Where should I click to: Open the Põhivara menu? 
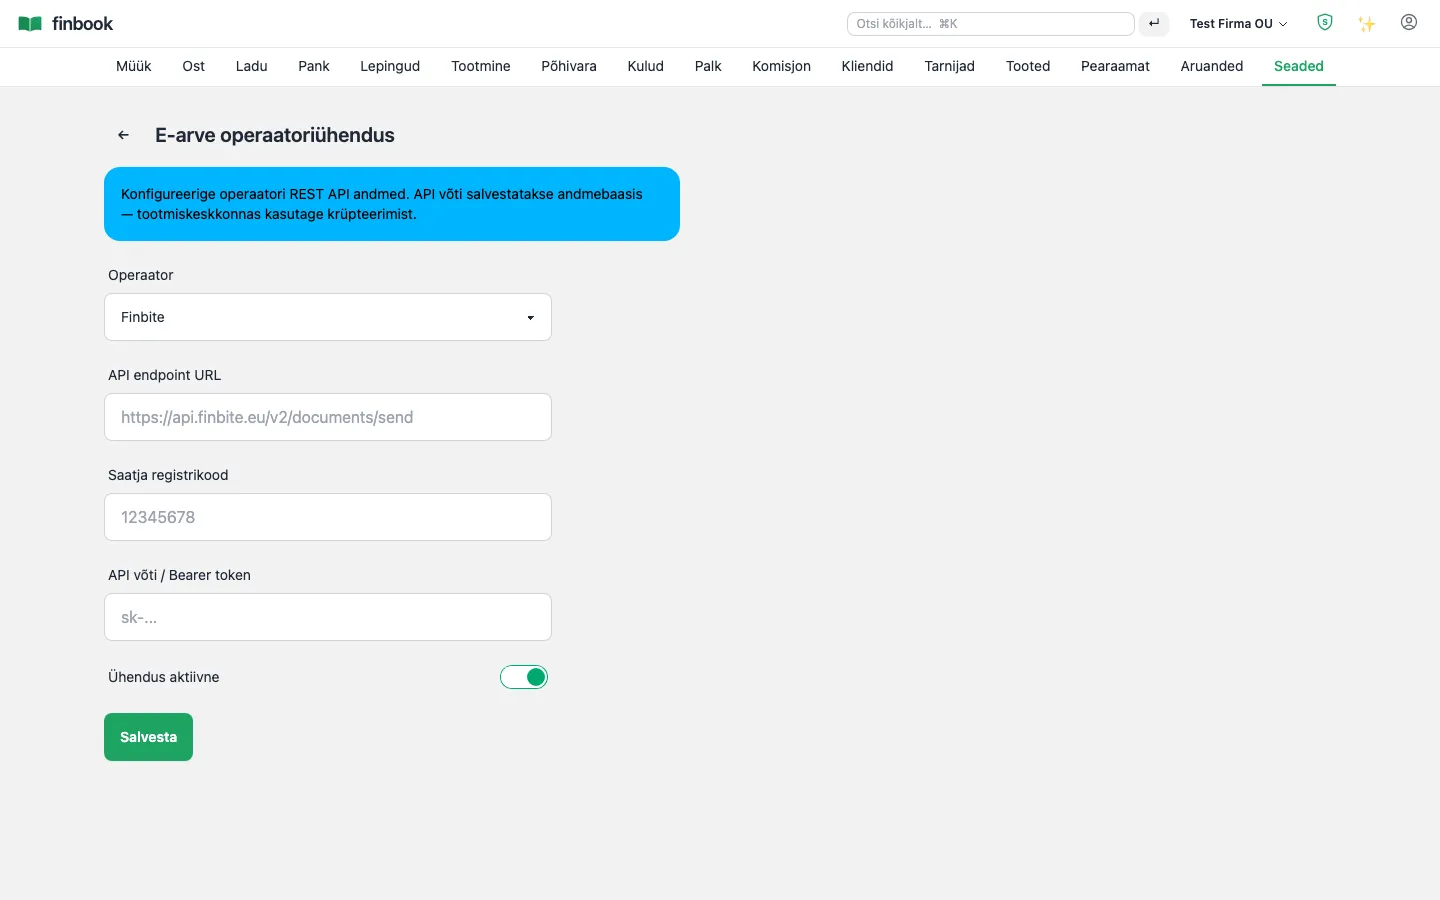pos(569,66)
